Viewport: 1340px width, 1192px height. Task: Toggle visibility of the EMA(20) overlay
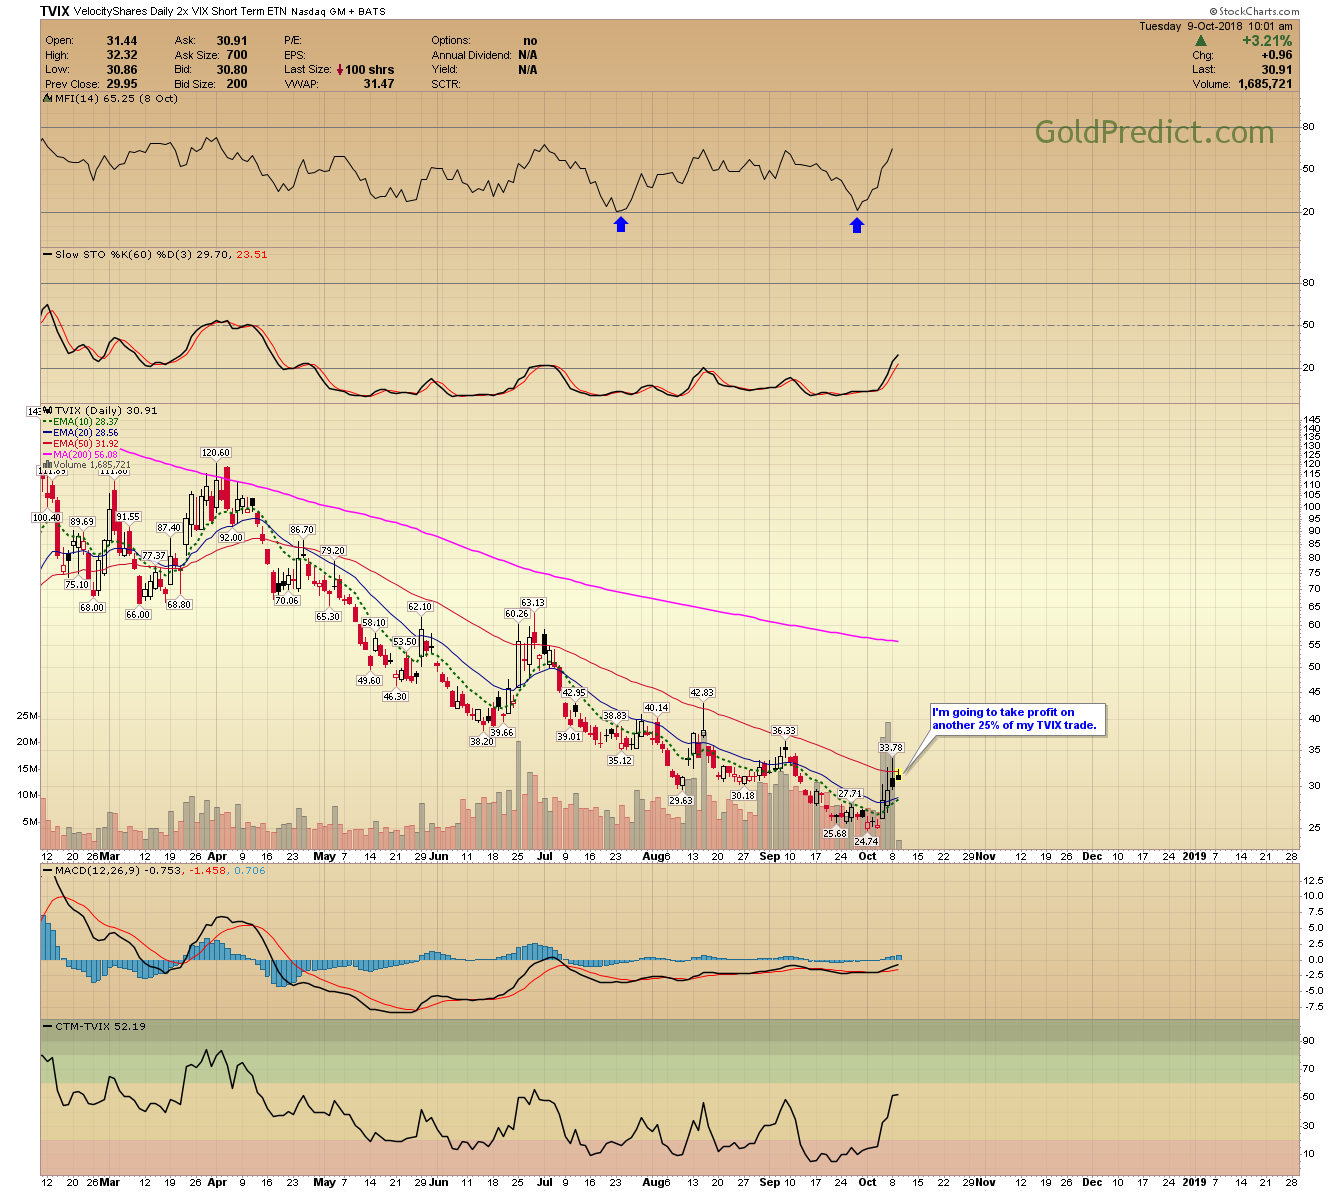48,432
